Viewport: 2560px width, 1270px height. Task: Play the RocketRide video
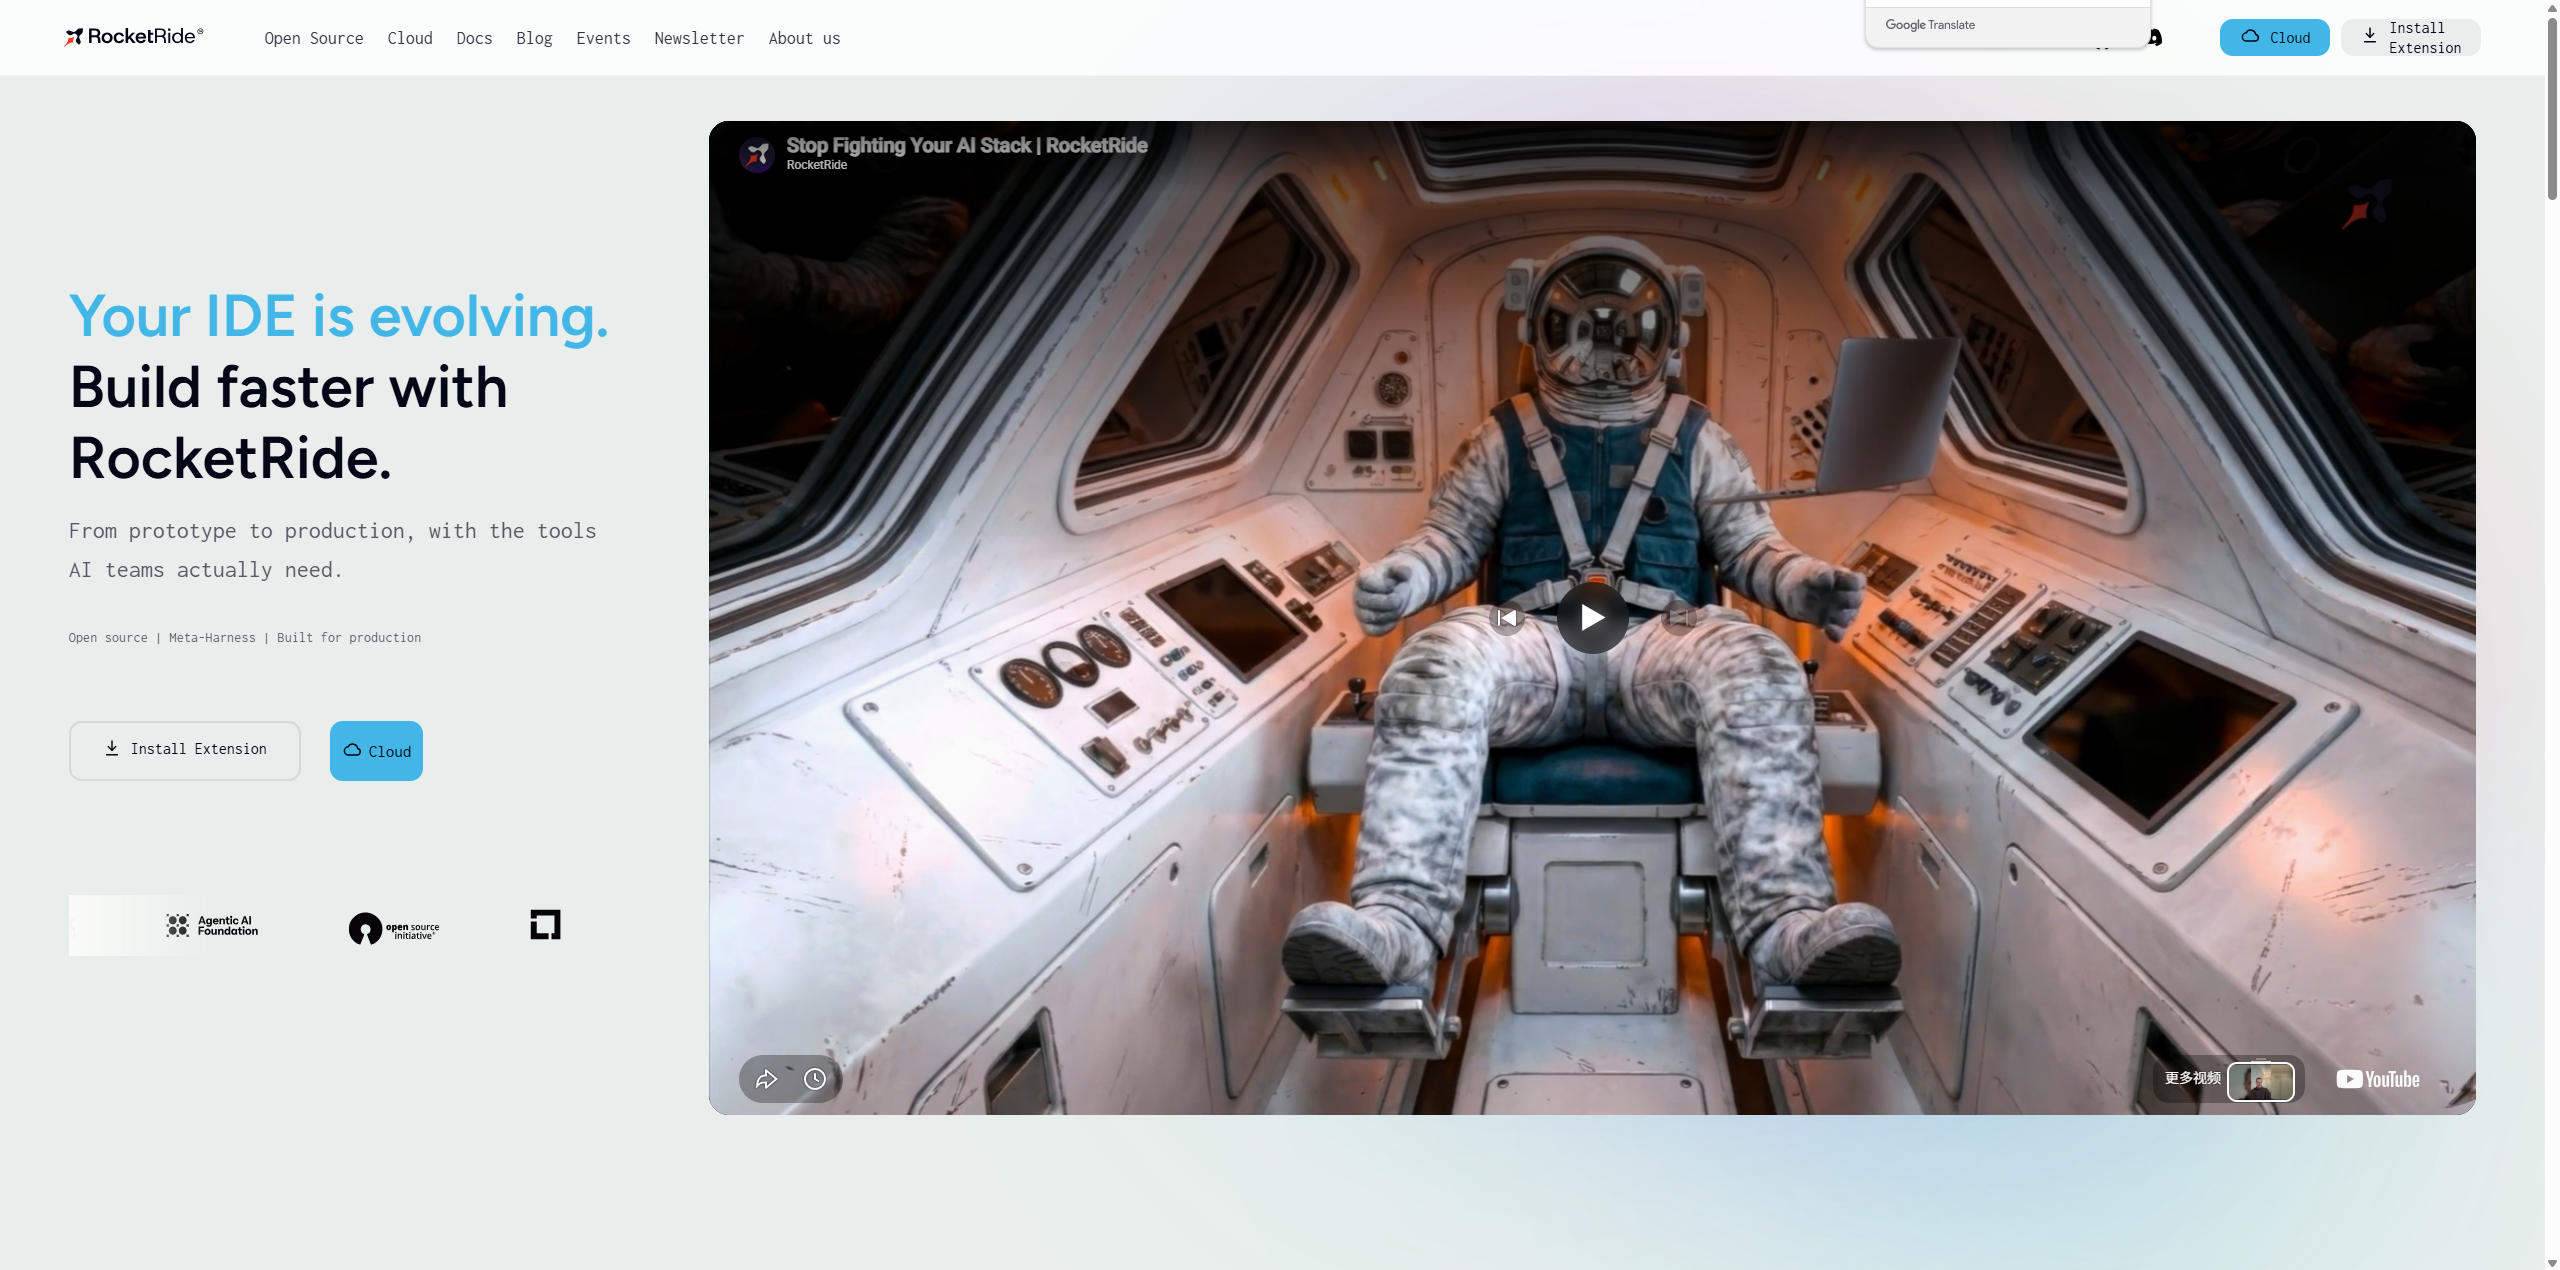point(1592,618)
